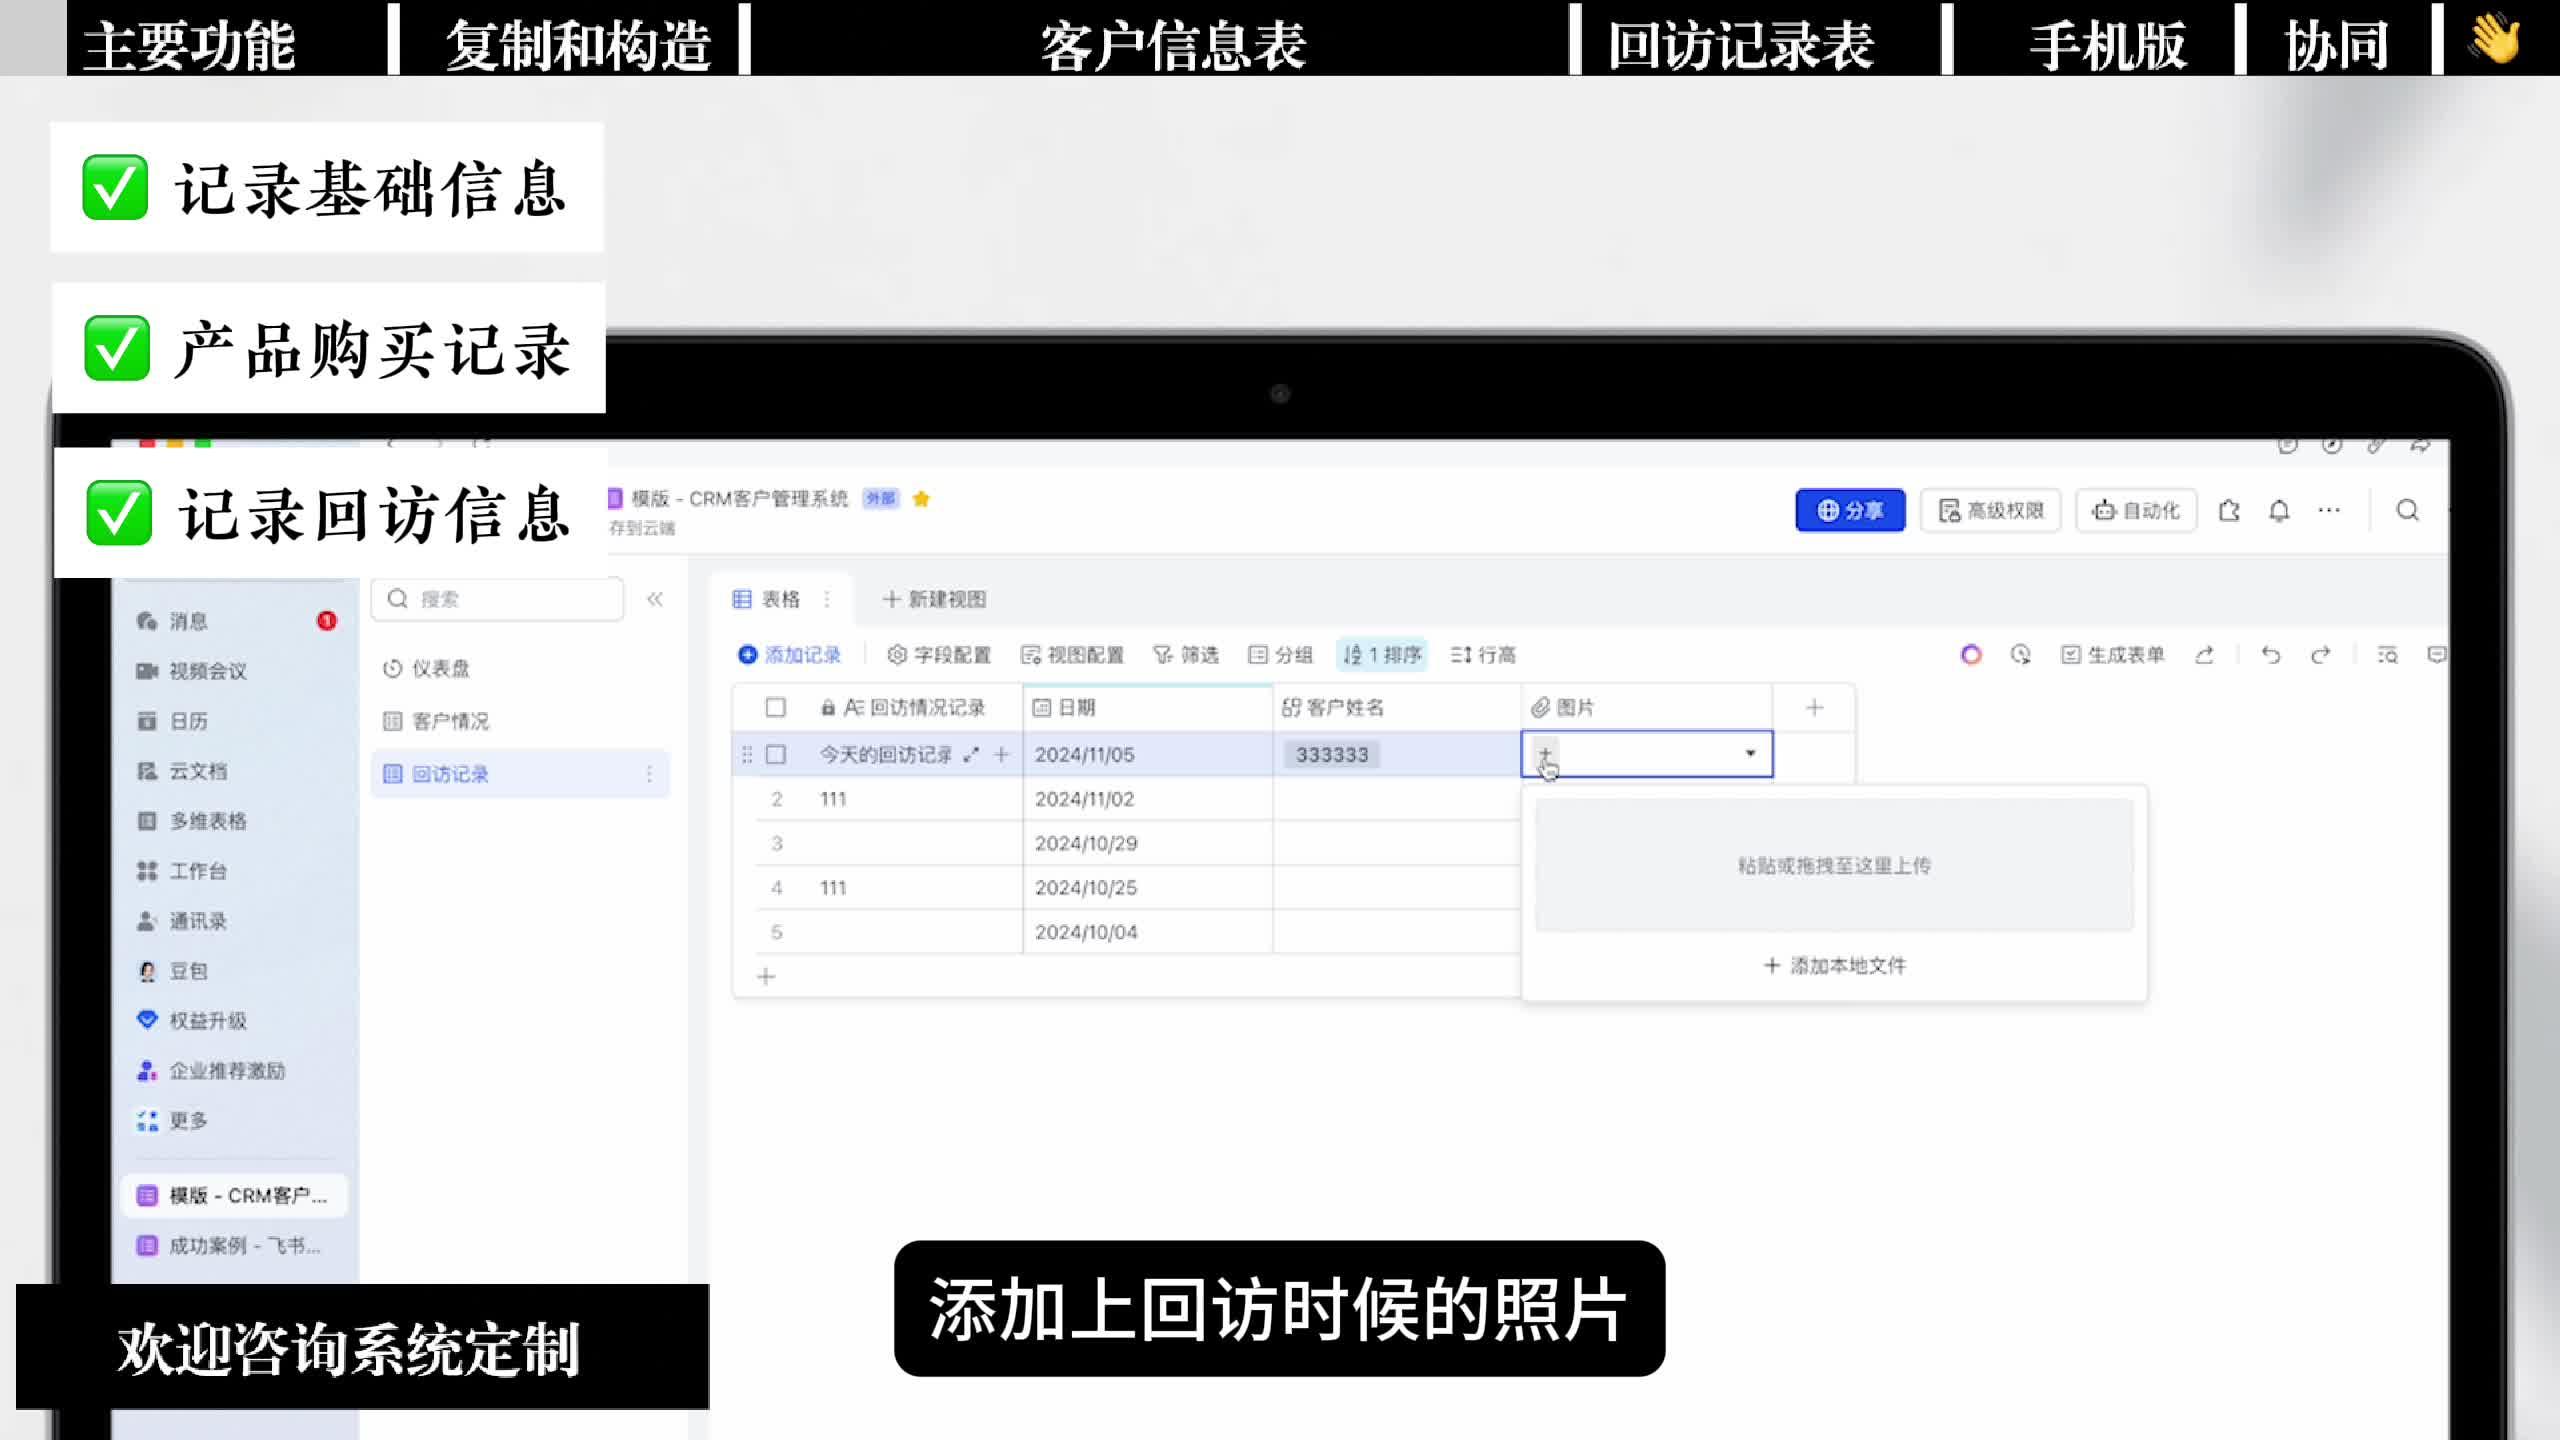The width and height of the screenshot is (2560, 1440).
Task: Click the history clock icon in toolbar
Action: point(2021,655)
